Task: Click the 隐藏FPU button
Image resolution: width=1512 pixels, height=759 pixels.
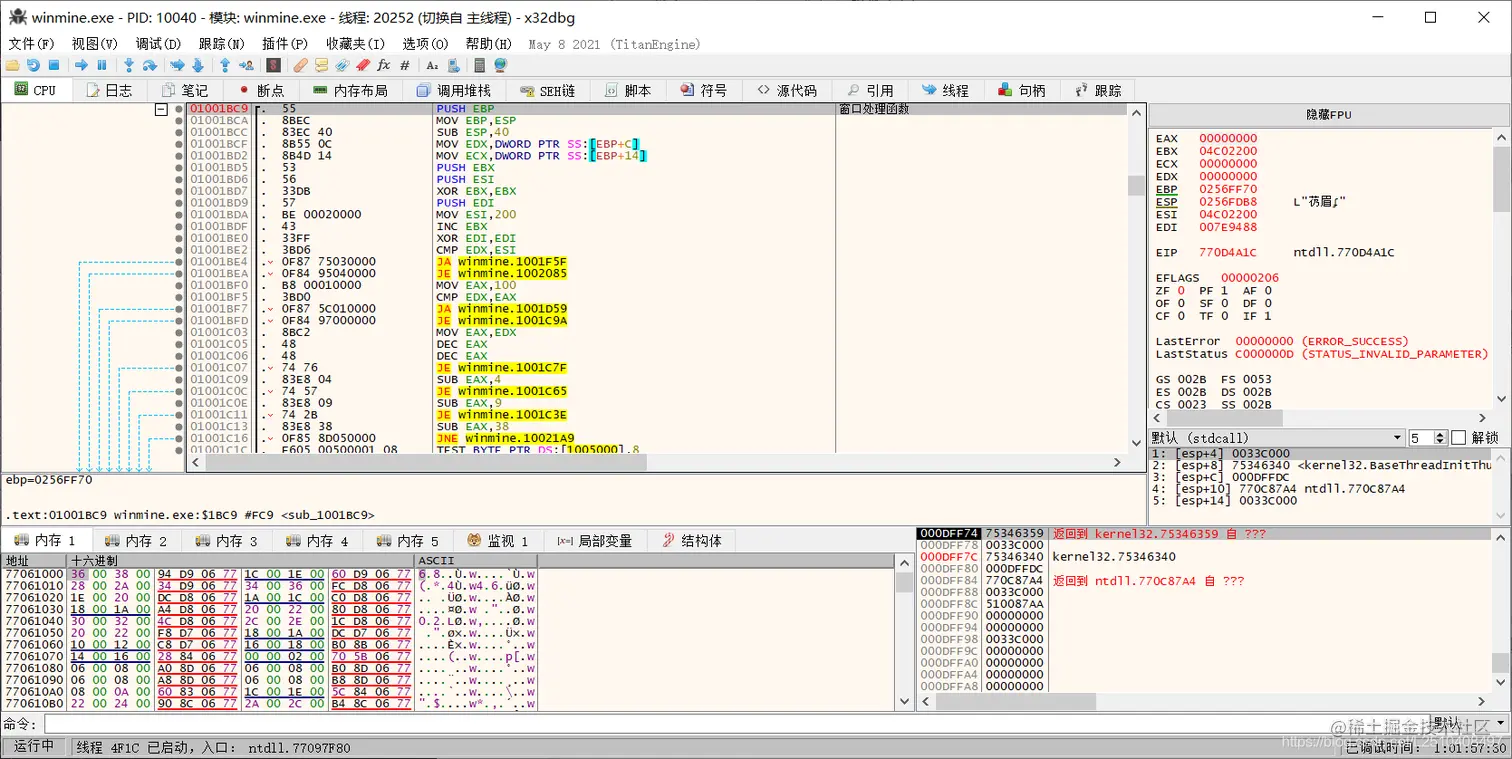Action: (x=1329, y=114)
